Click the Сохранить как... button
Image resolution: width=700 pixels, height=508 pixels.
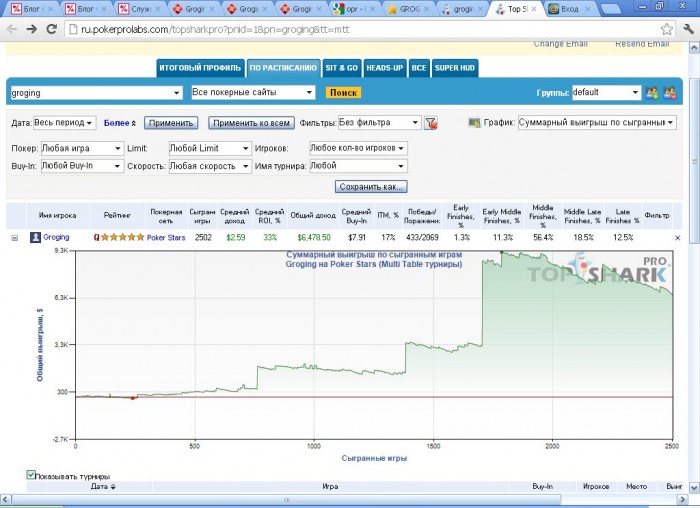[371, 187]
